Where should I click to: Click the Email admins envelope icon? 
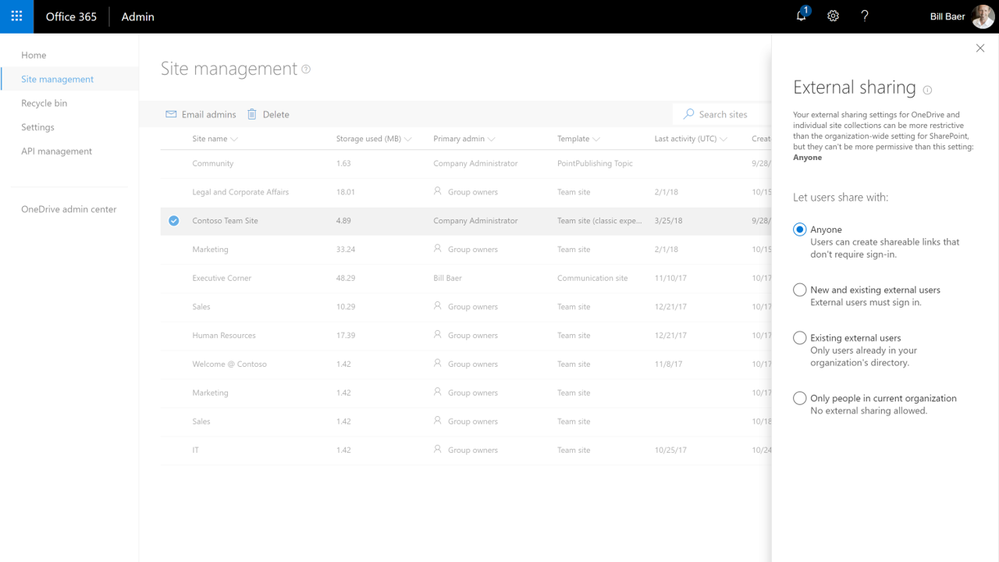[x=171, y=114]
